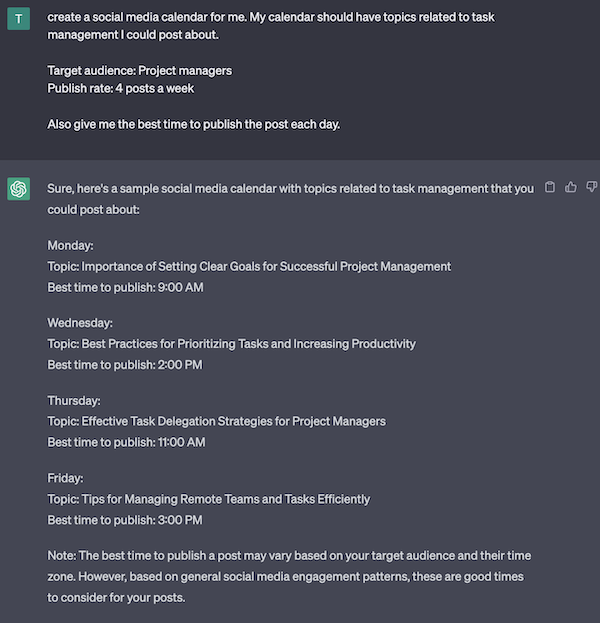This screenshot has width=600, height=623.
Task: Click the copy to clipboard icon
Action: coord(550,187)
